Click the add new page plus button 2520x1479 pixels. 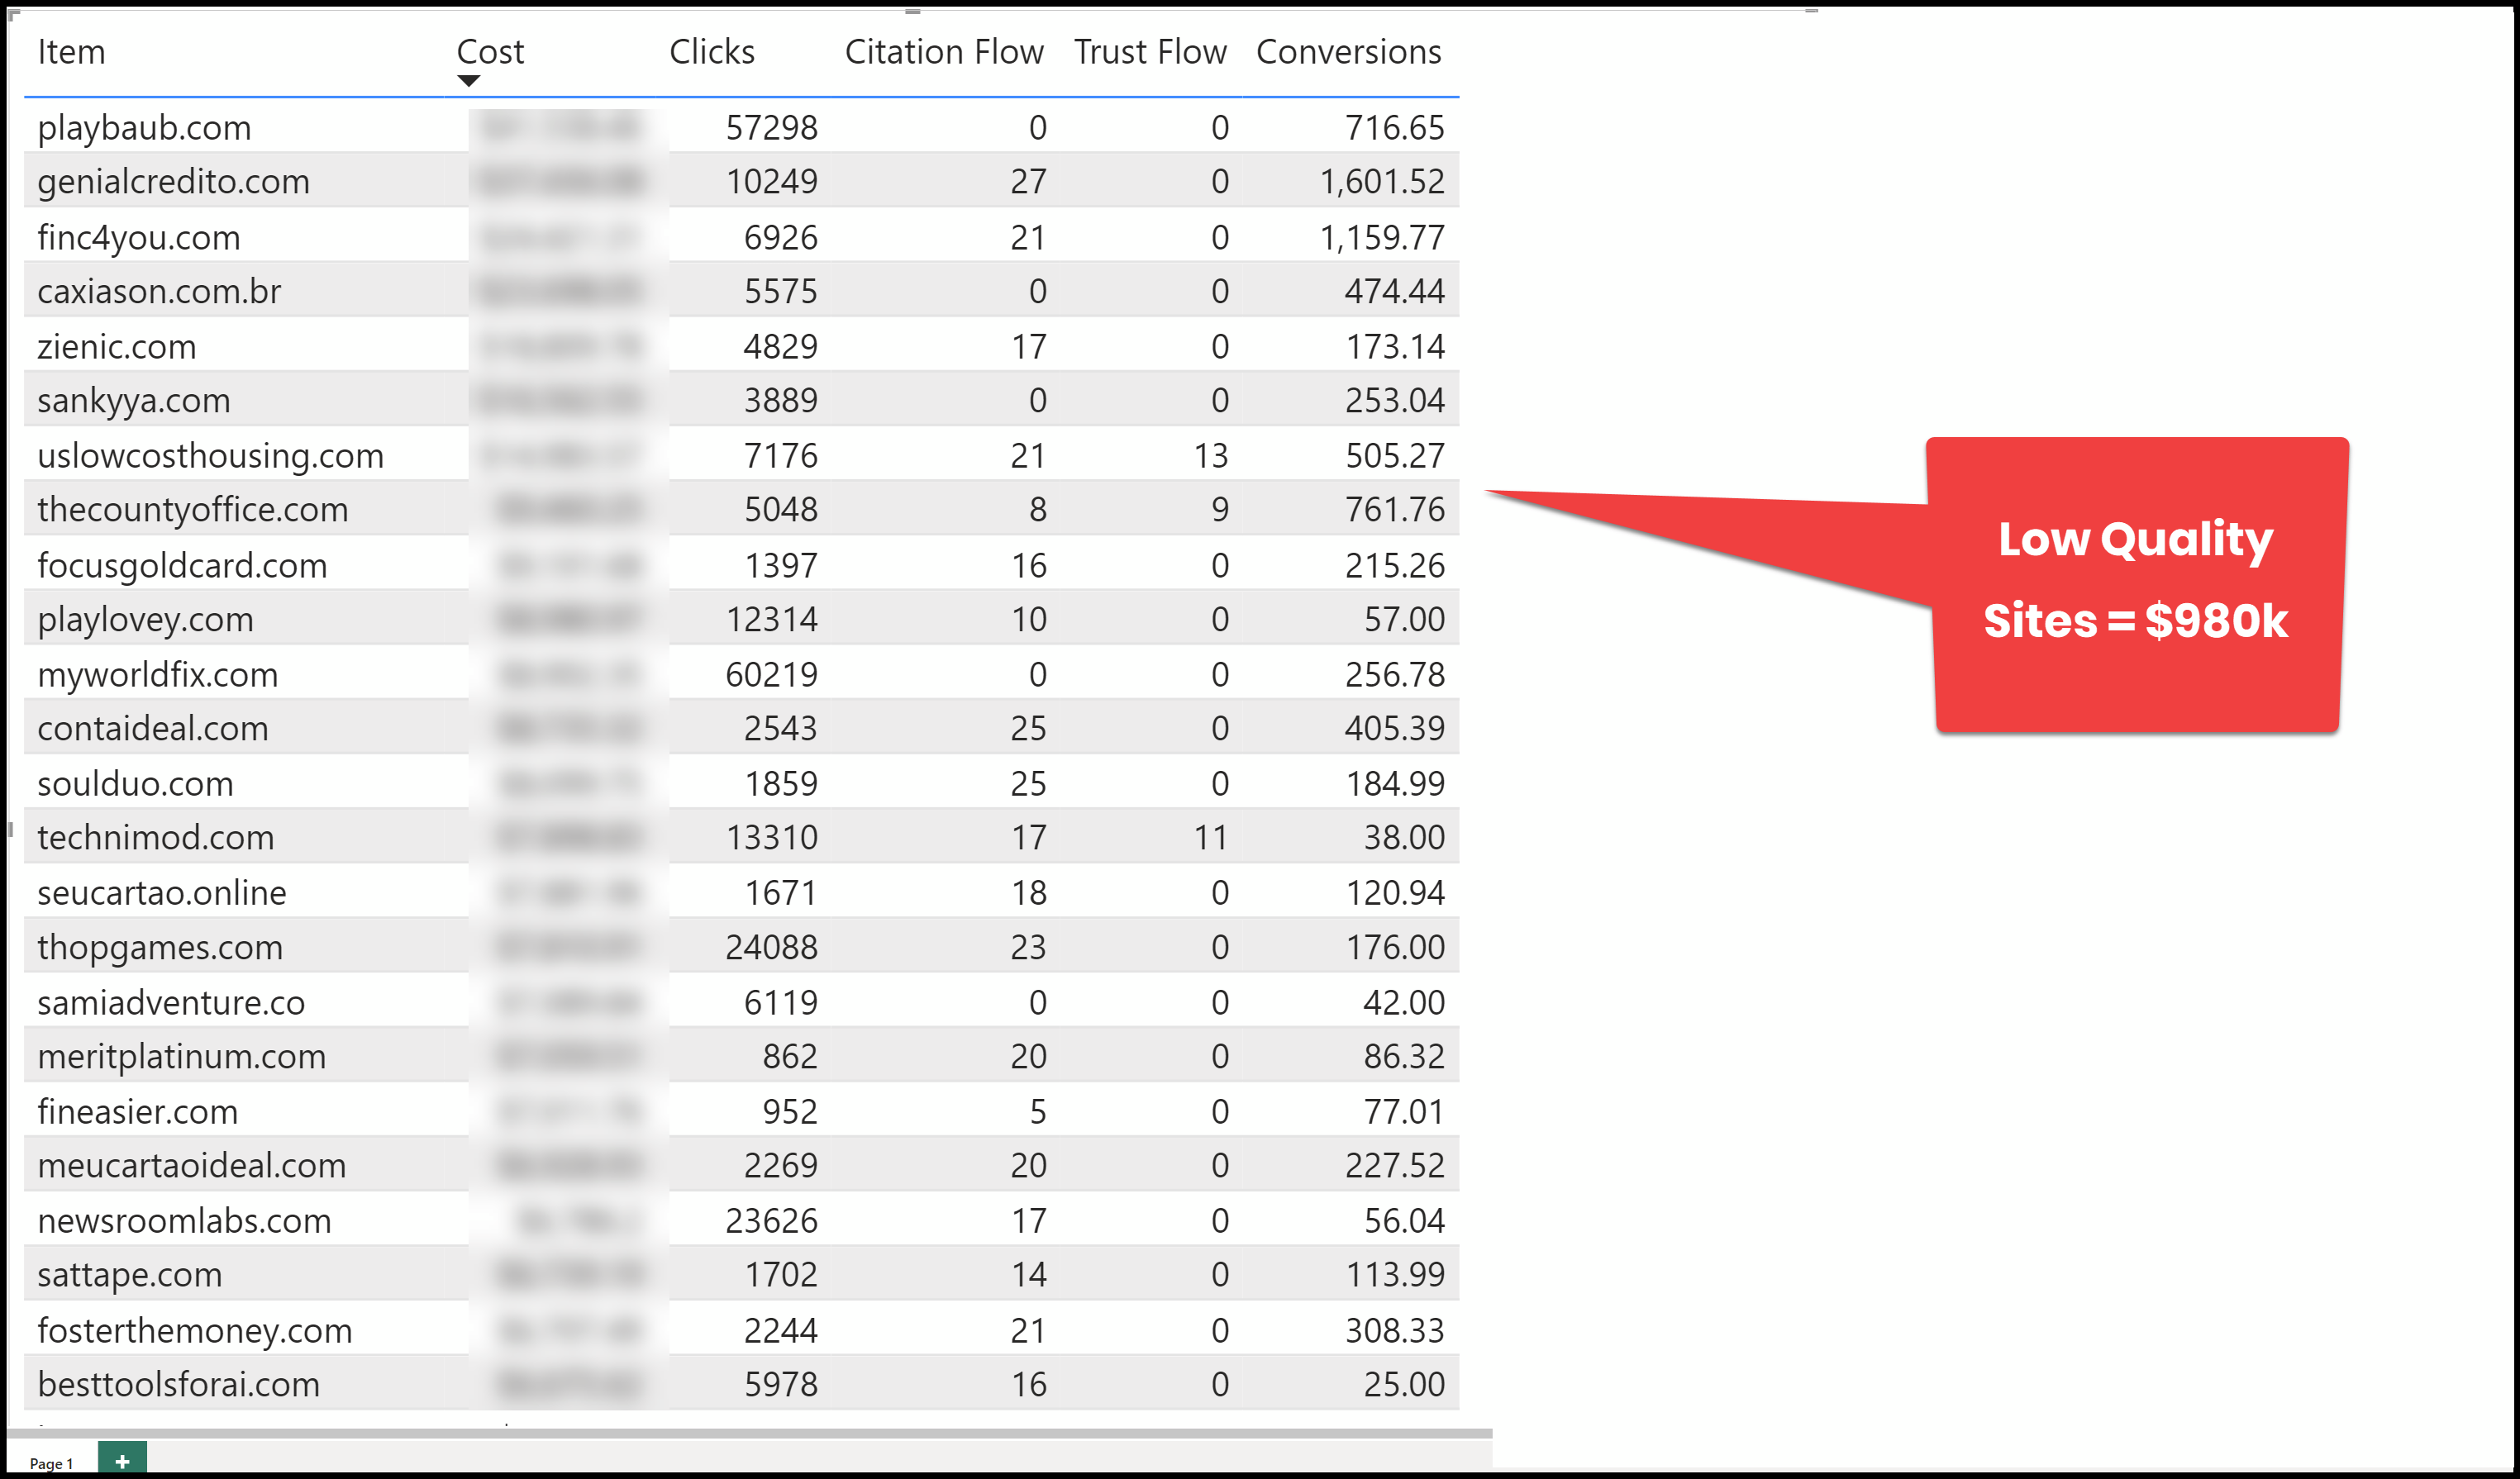click(122, 1461)
